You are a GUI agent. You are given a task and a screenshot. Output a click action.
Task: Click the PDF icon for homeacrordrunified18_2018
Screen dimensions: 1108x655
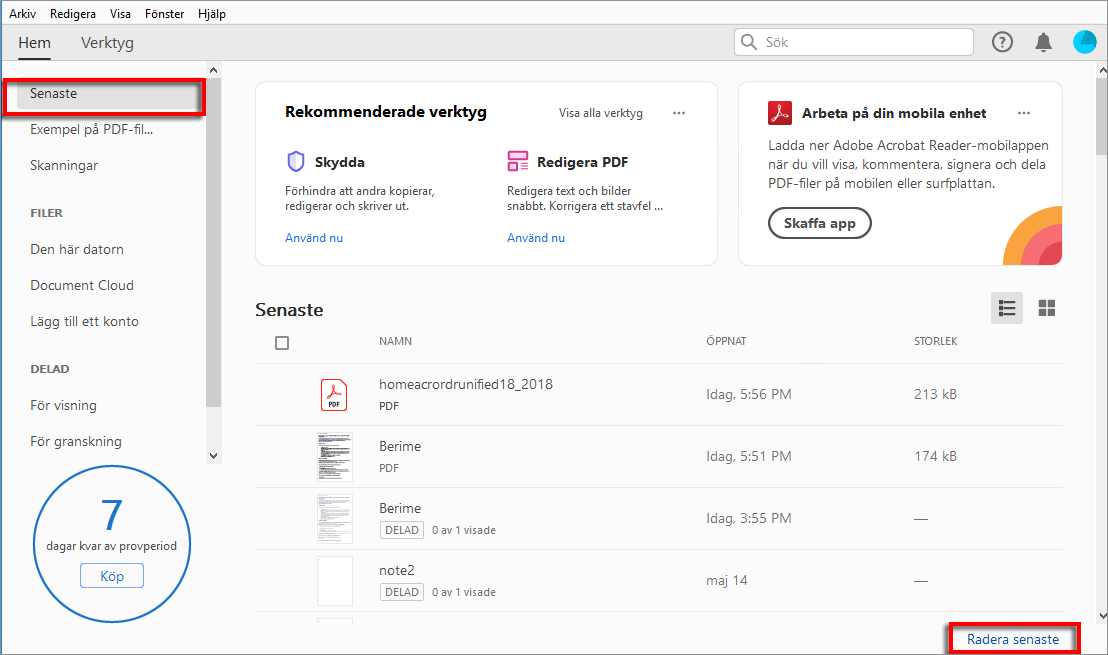pyautogui.click(x=334, y=395)
